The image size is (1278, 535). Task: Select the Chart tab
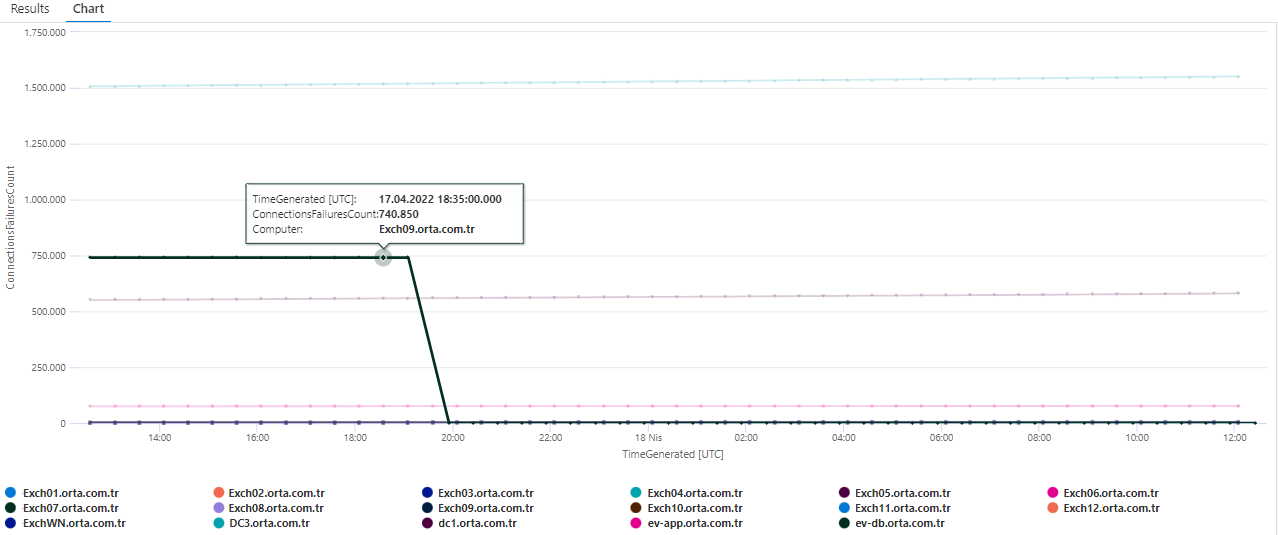click(89, 9)
